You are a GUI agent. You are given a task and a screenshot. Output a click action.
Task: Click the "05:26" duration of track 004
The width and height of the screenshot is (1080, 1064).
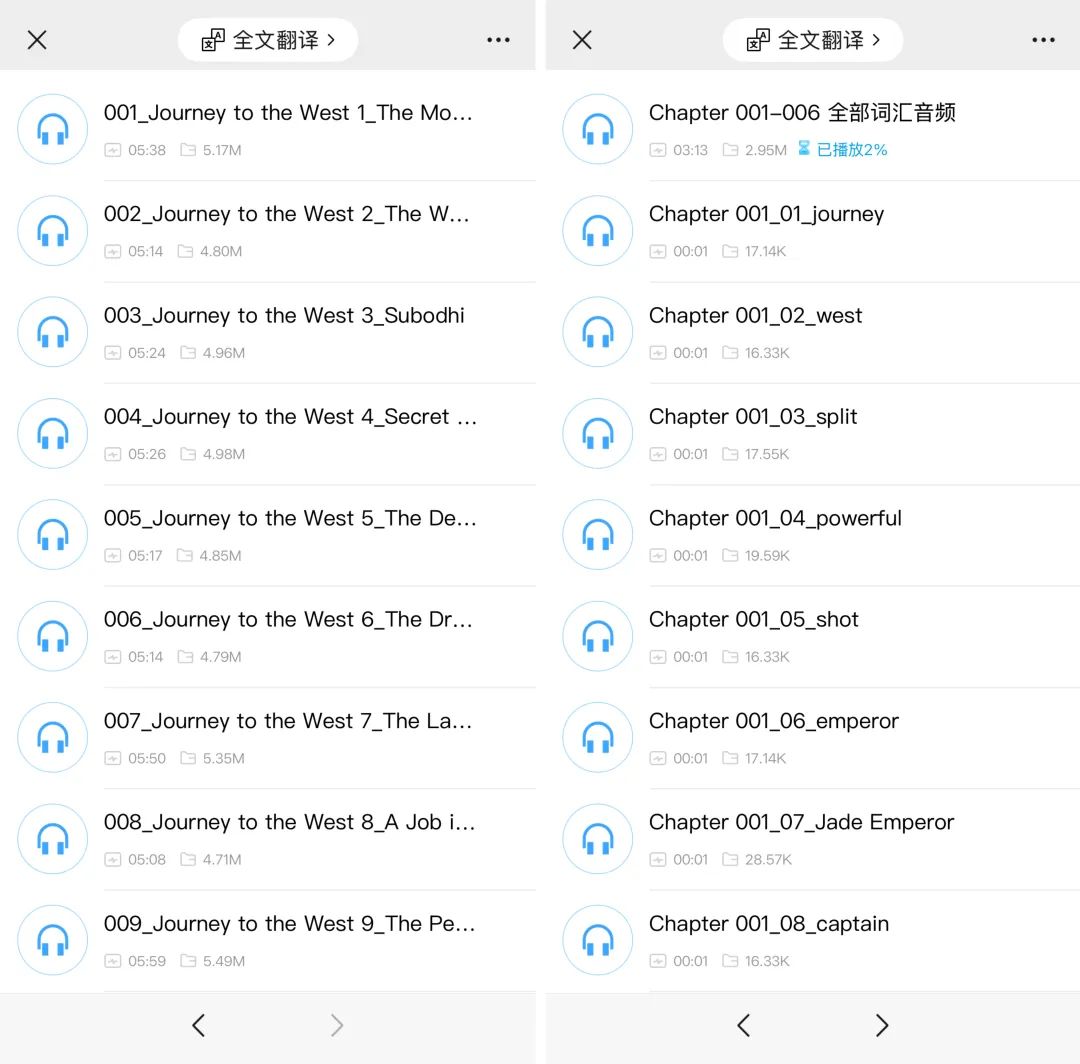coord(147,455)
